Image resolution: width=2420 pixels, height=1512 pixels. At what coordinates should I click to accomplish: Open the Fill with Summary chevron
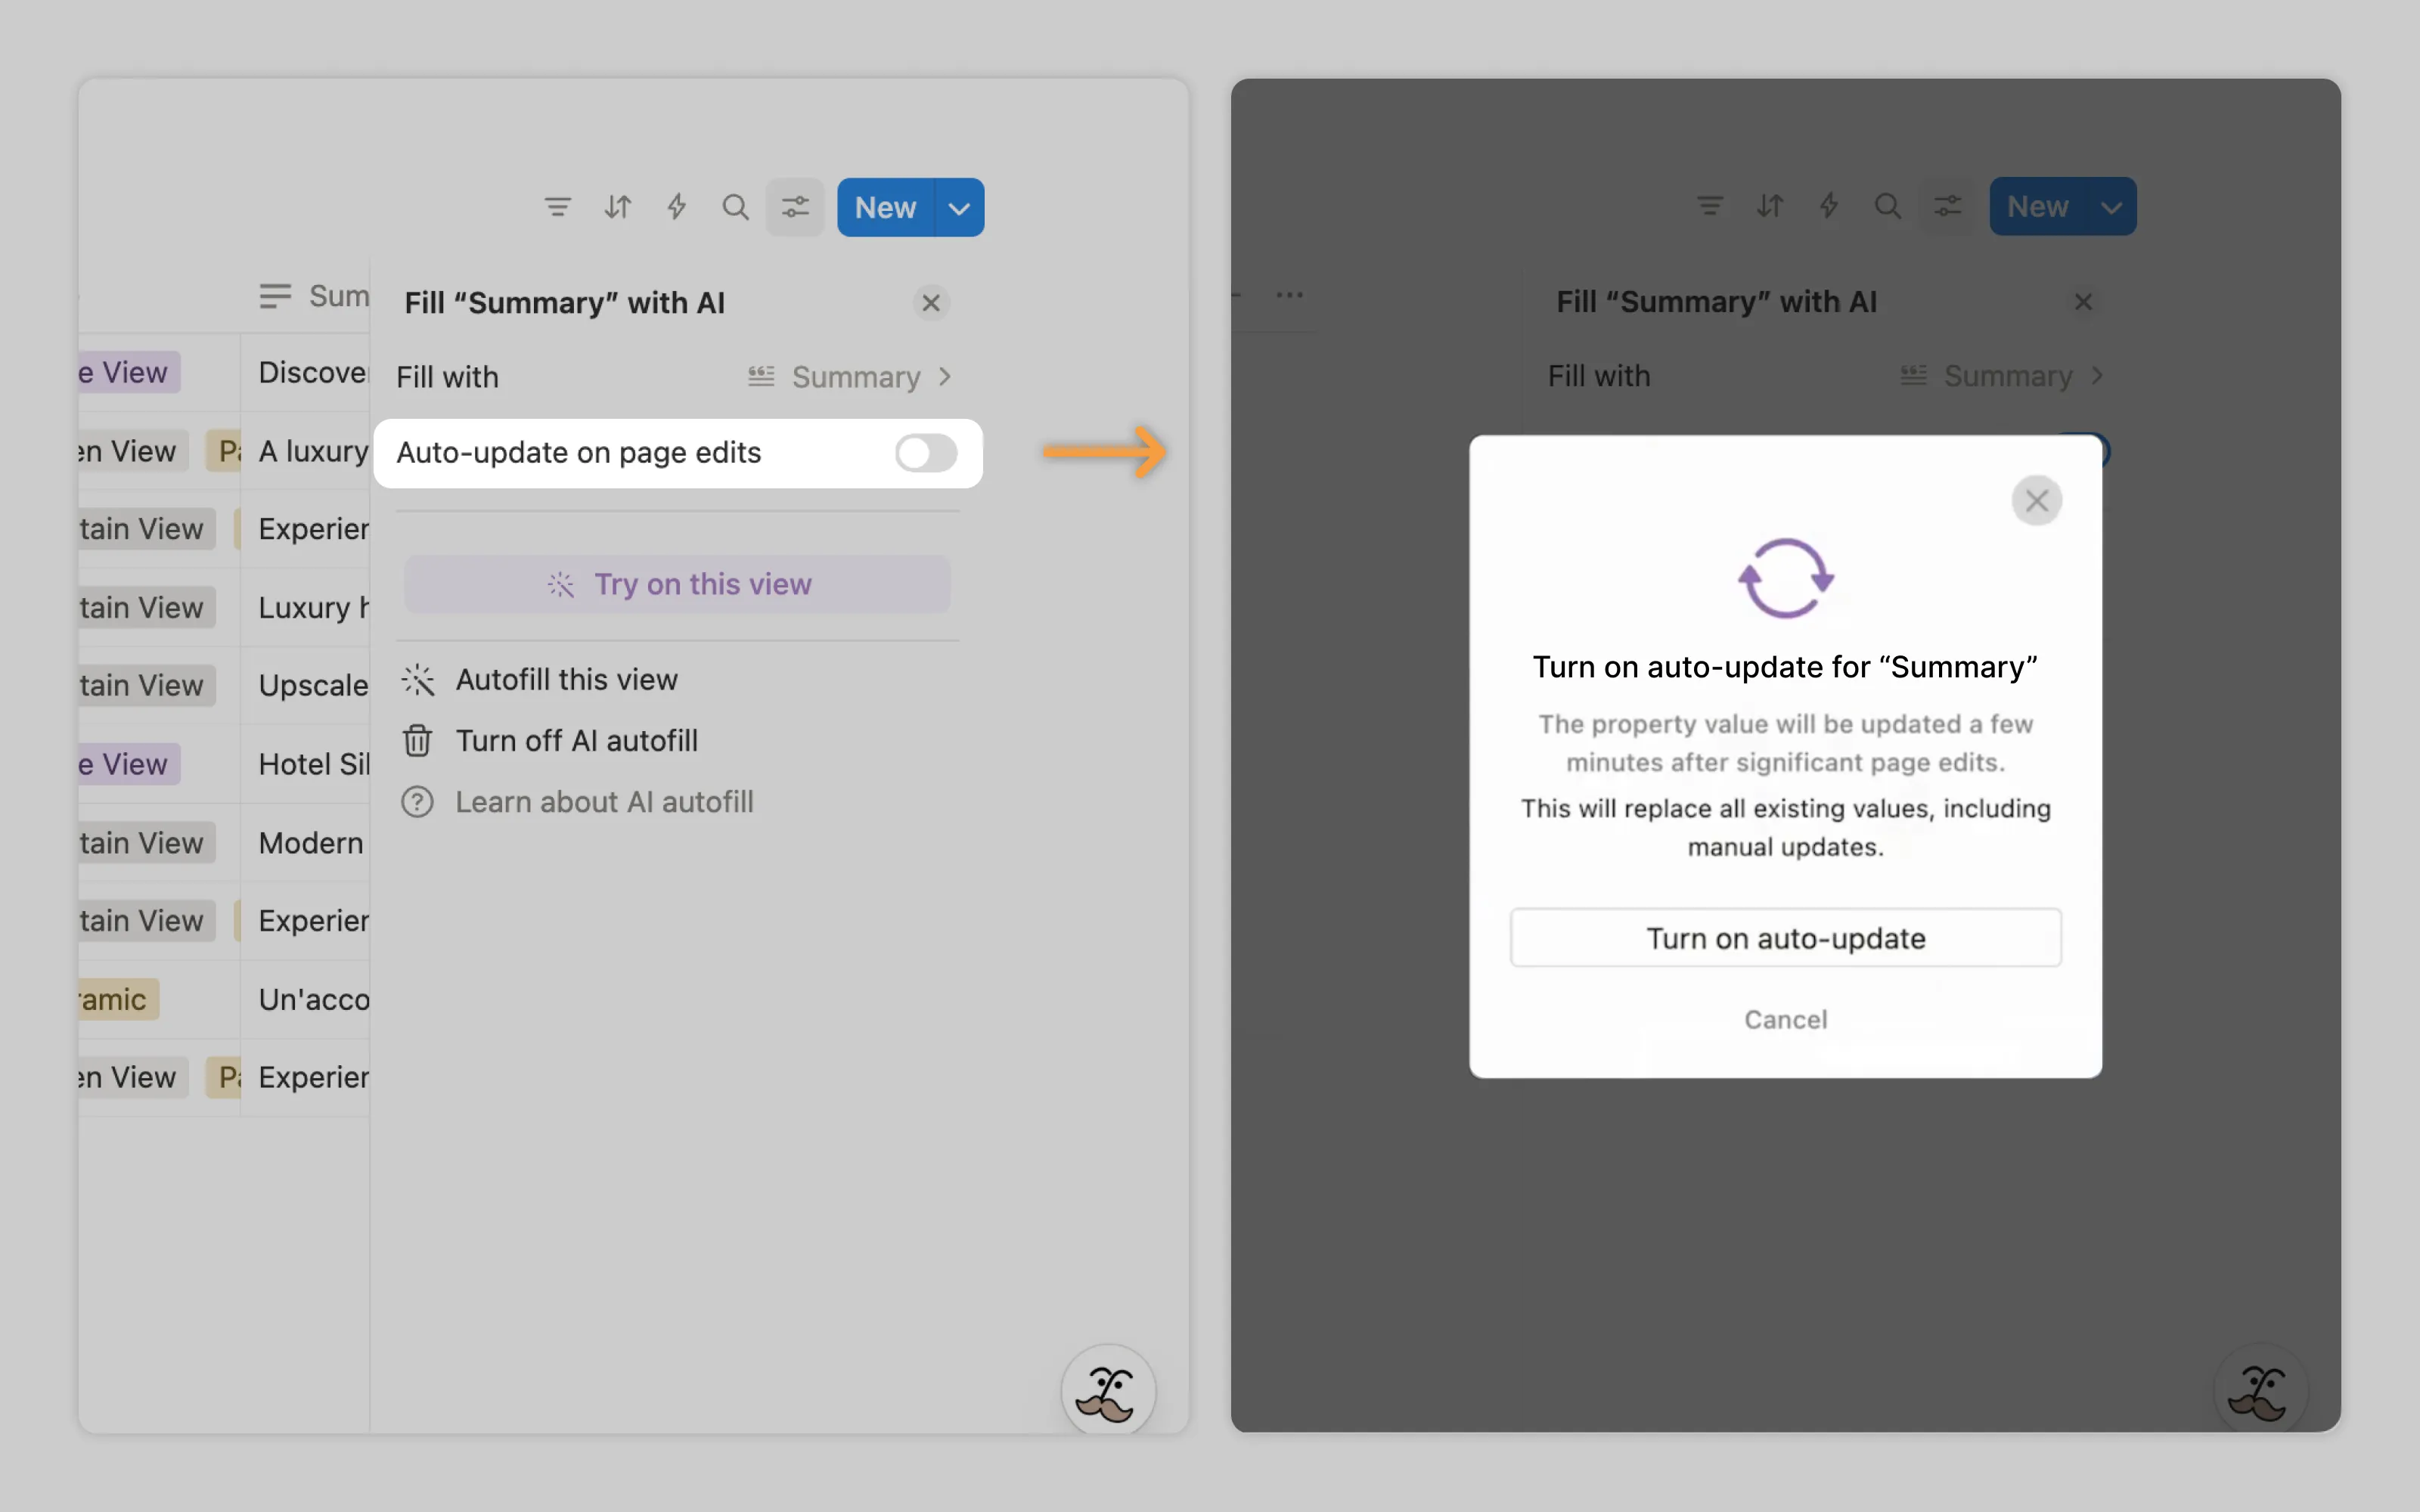tap(945, 377)
